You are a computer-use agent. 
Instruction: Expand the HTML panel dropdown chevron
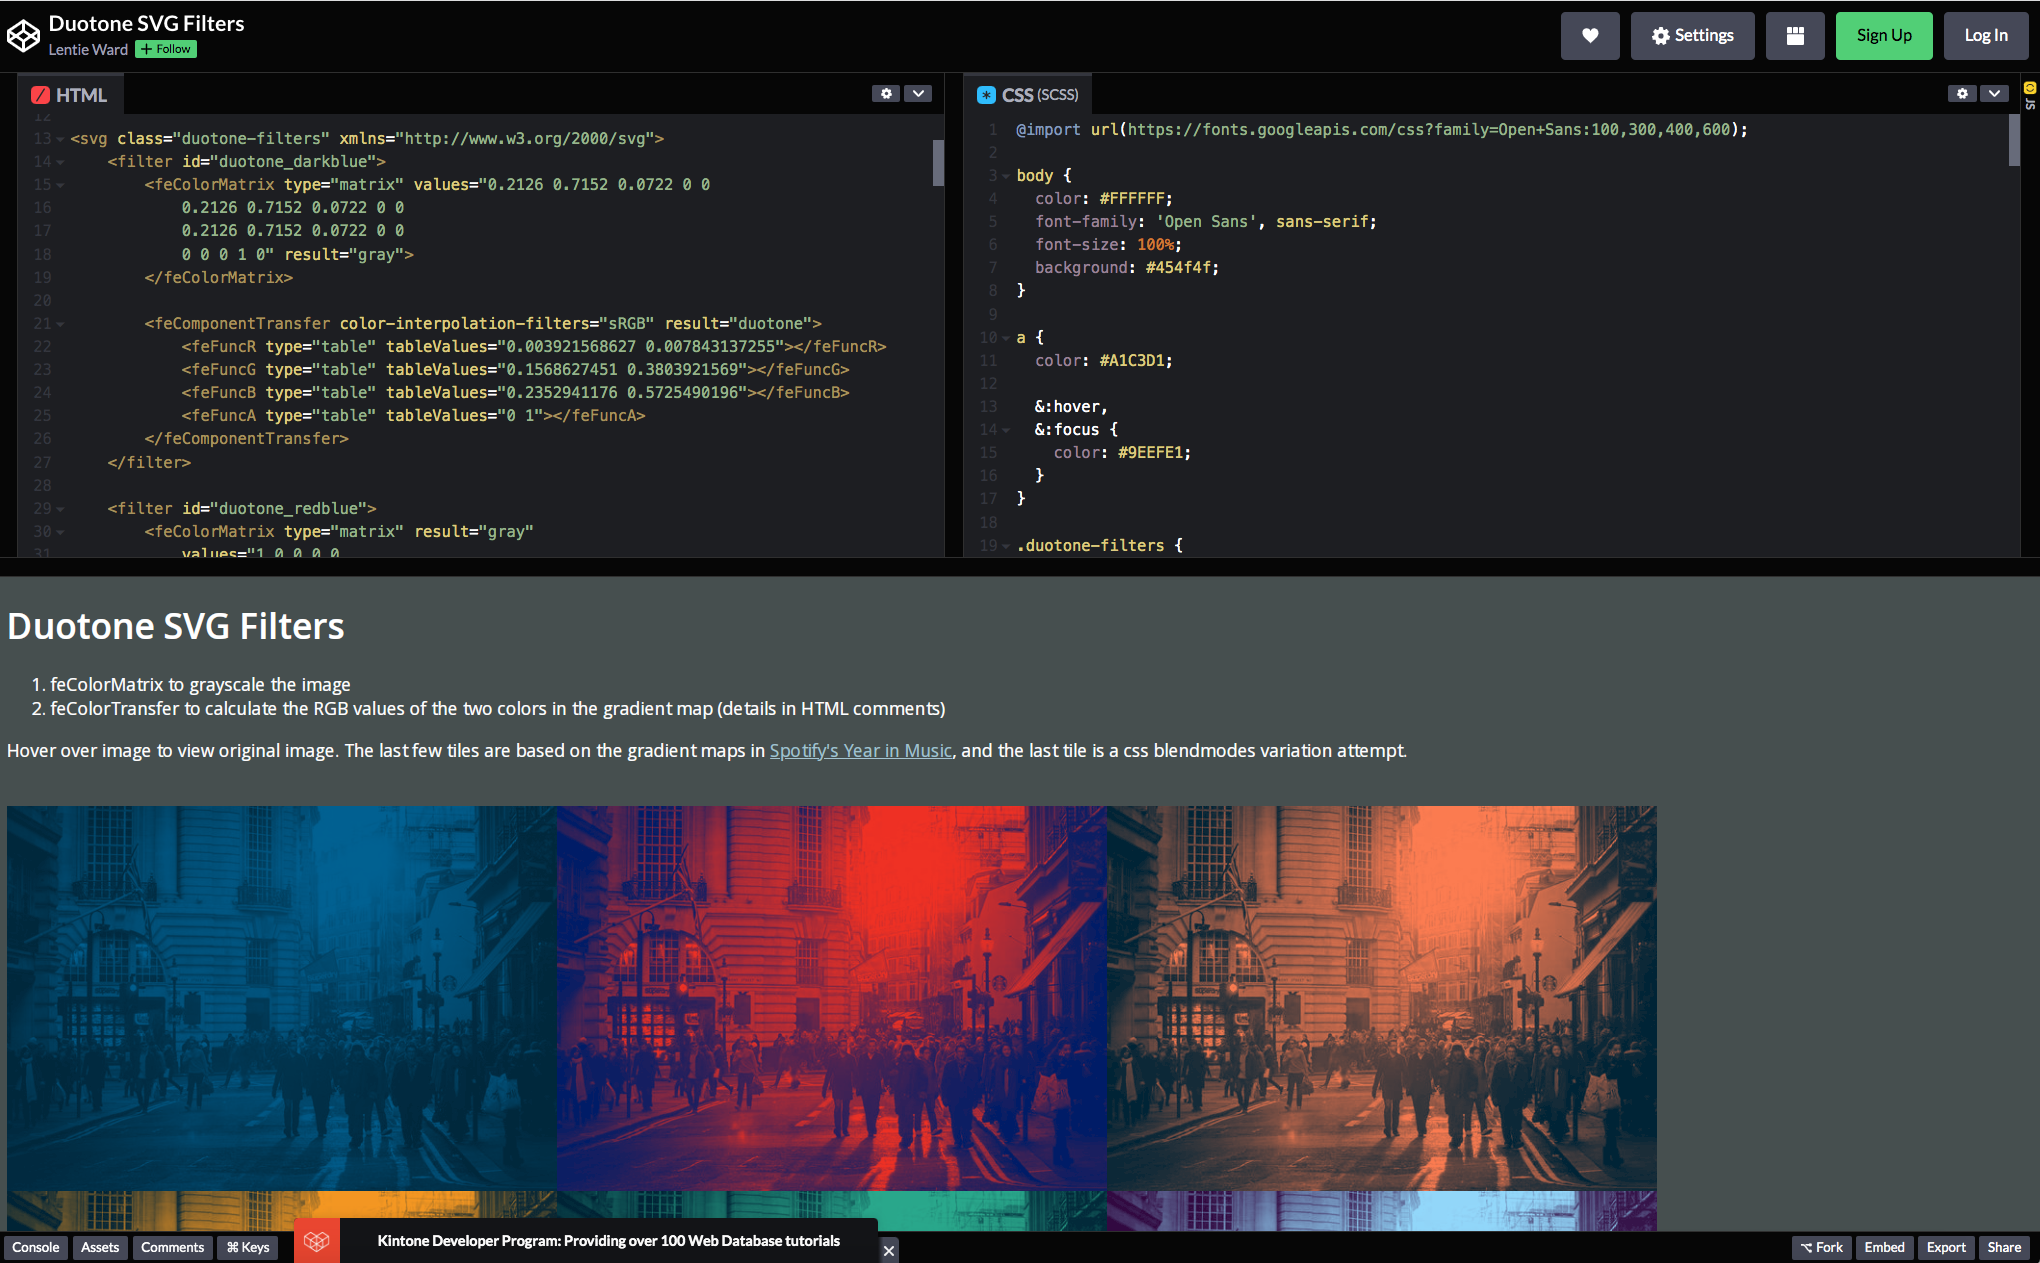[918, 93]
